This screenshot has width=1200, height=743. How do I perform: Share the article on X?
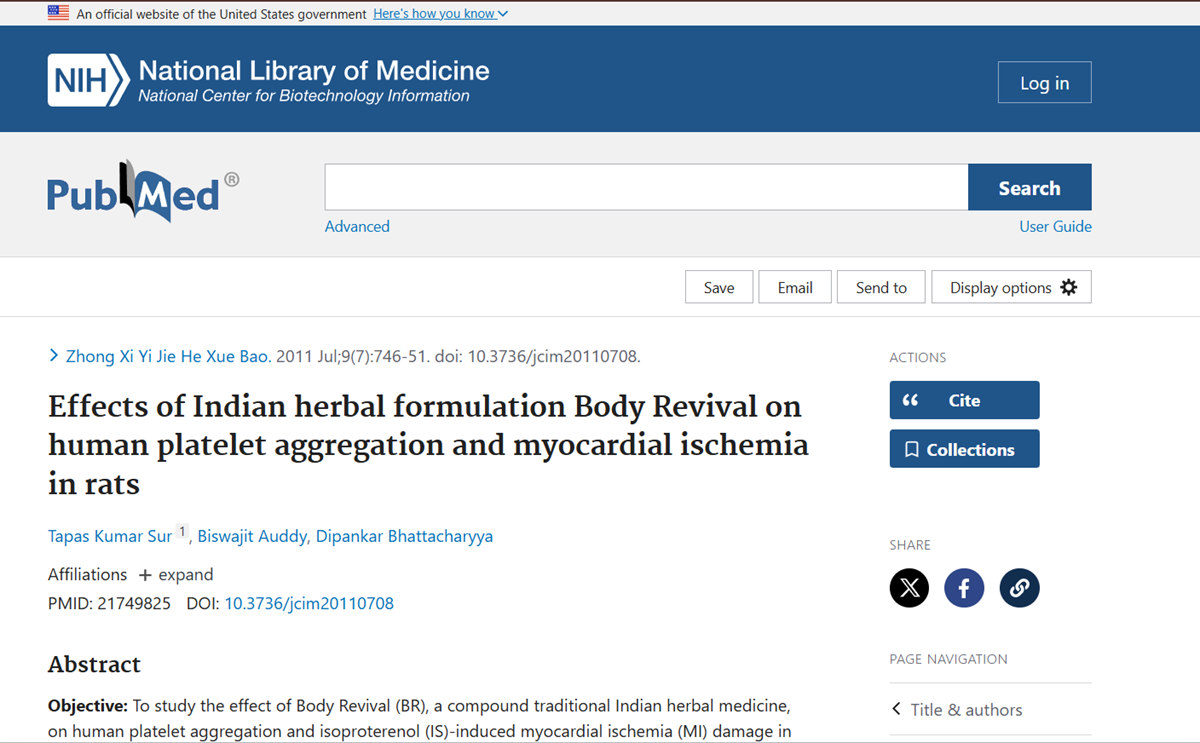[909, 588]
